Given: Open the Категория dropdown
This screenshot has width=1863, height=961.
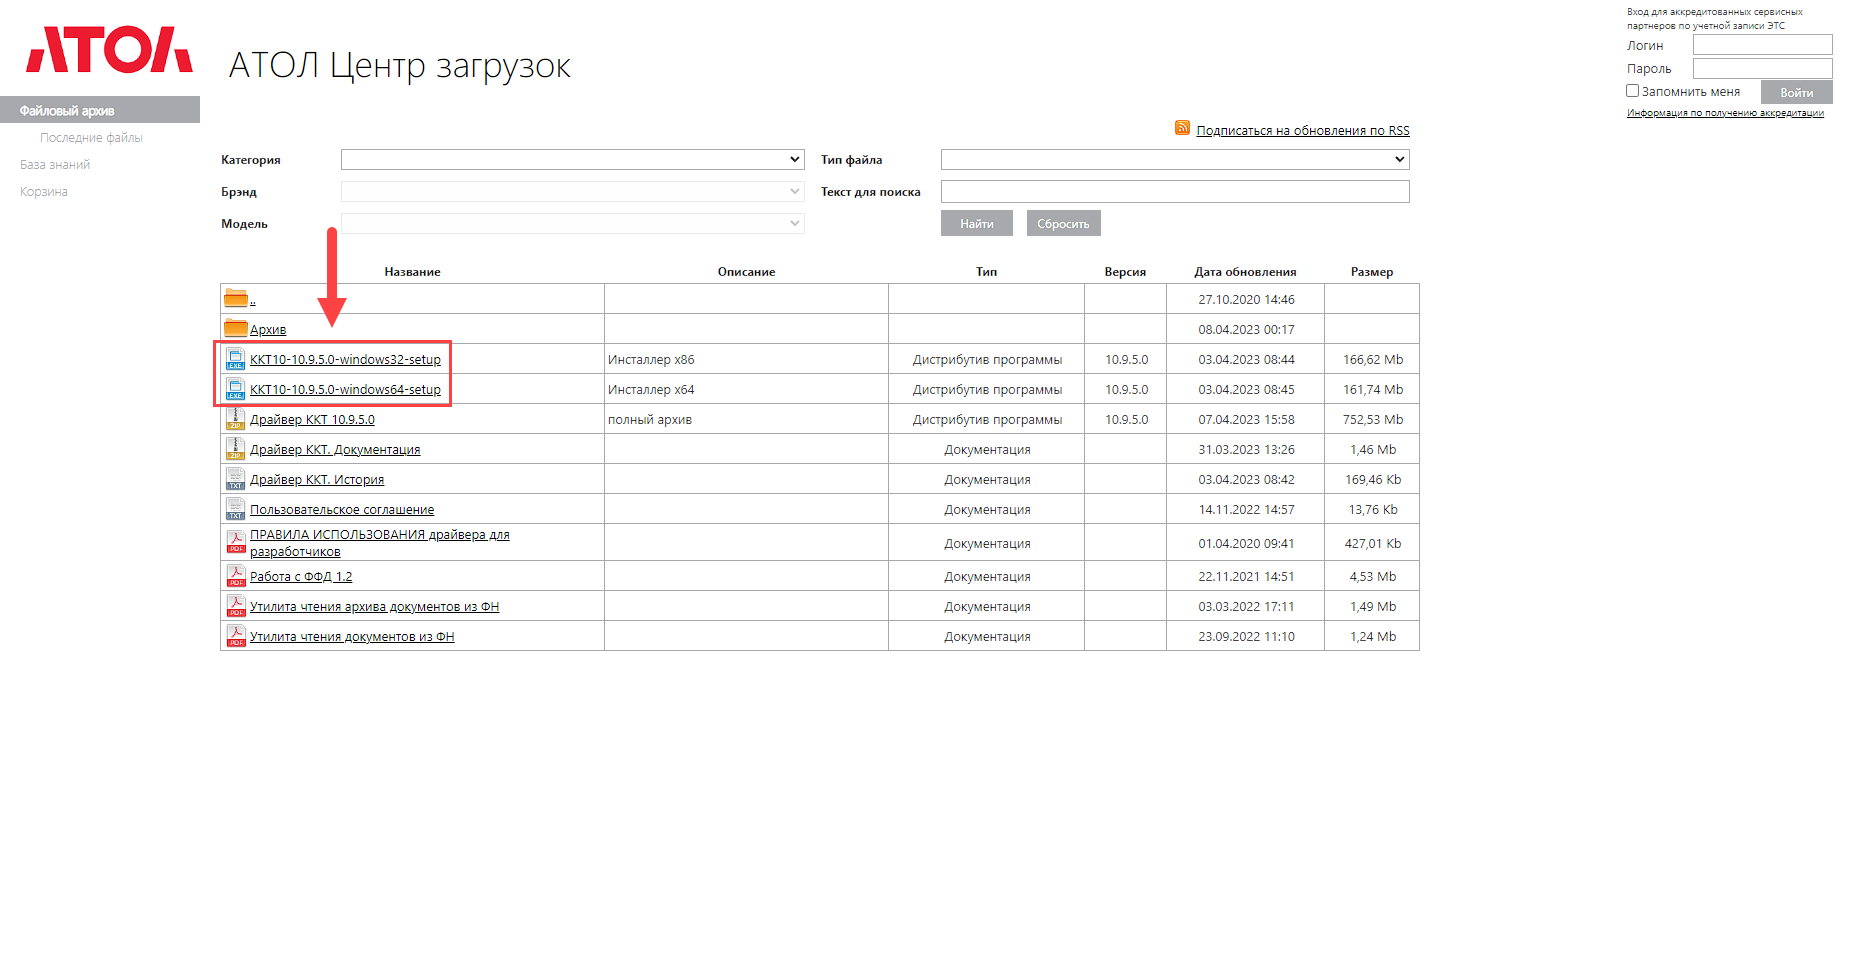Looking at the screenshot, I should [572, 160].
